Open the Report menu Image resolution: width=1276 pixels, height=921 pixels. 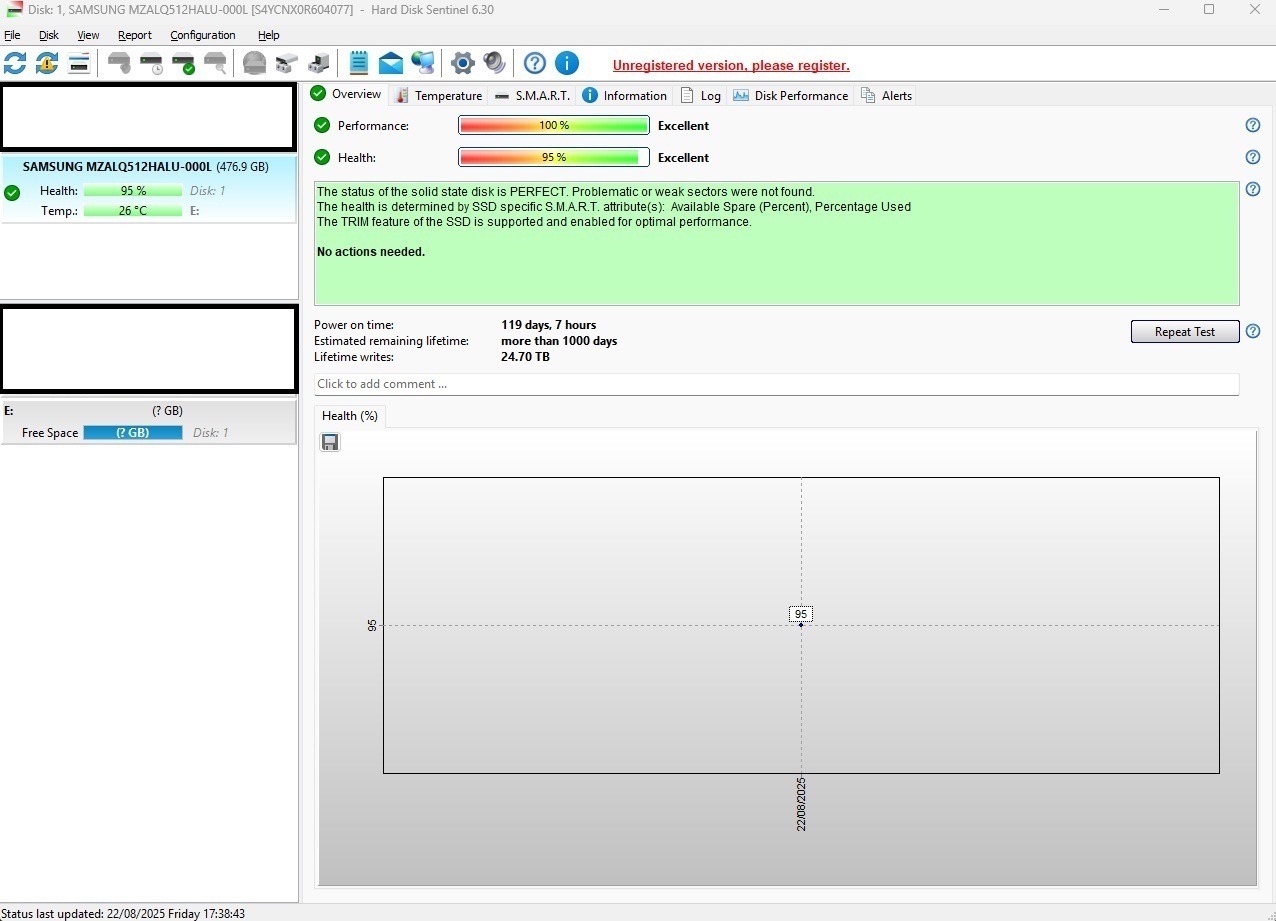tap(135, 35)
